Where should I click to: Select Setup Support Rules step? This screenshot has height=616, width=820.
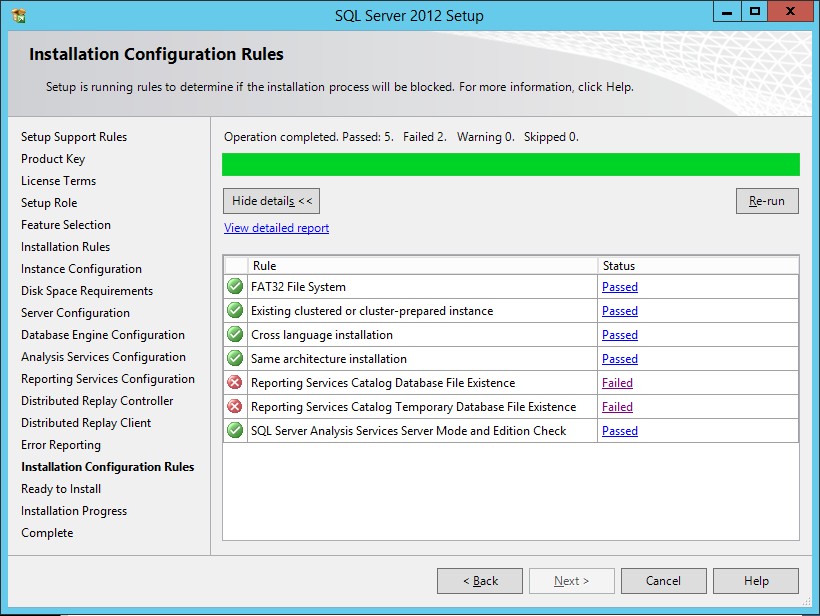point(74,137)
